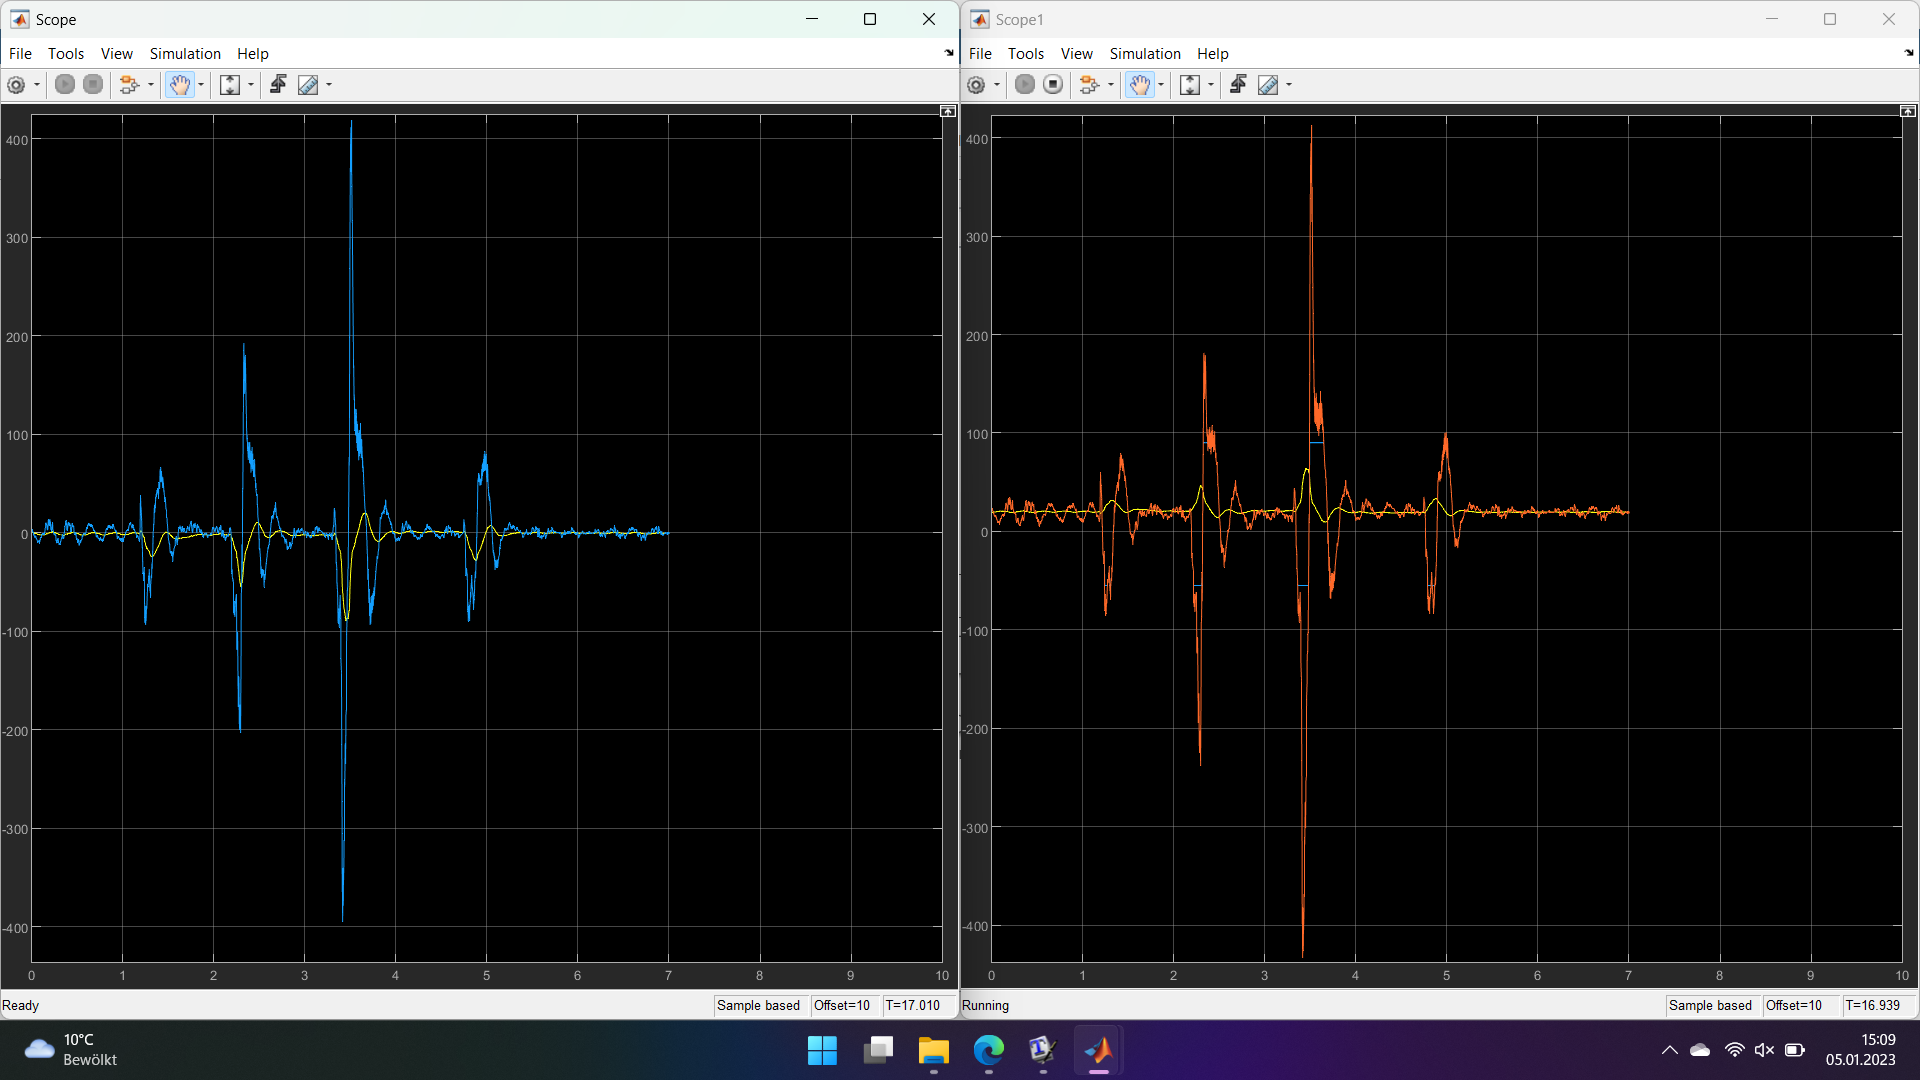Click Cursor Measurements ruler icon in Scope

click(308, 85)
